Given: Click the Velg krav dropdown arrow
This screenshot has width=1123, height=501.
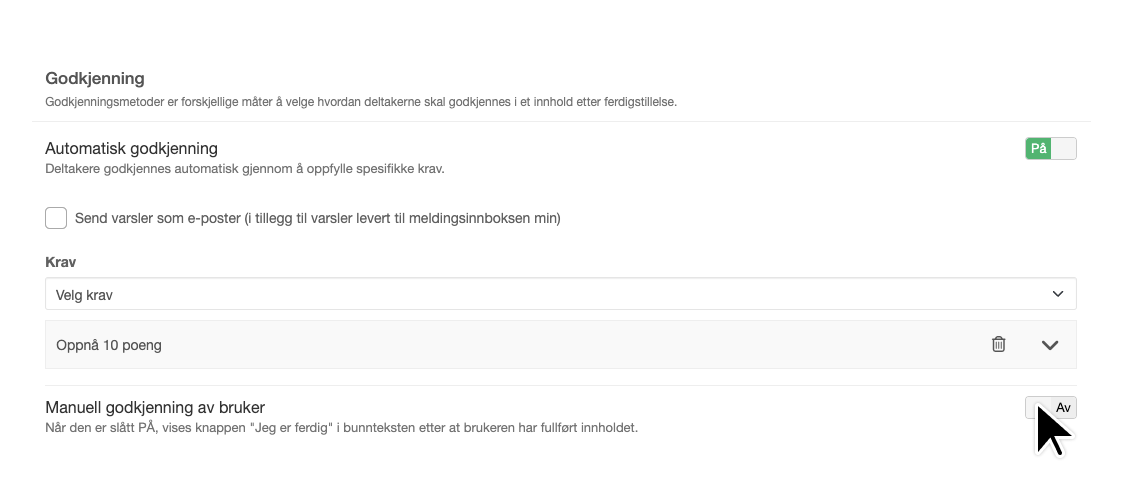Looking at the screenshot, I should coord(1058,294).
